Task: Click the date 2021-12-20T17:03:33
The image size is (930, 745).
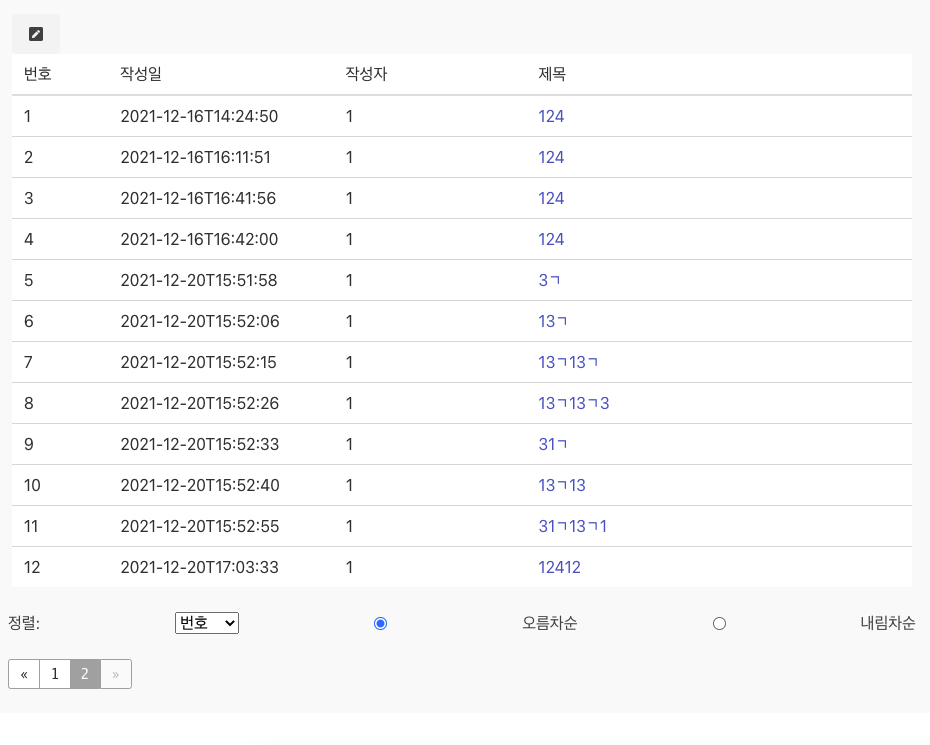Action: (x=199, y=567)
